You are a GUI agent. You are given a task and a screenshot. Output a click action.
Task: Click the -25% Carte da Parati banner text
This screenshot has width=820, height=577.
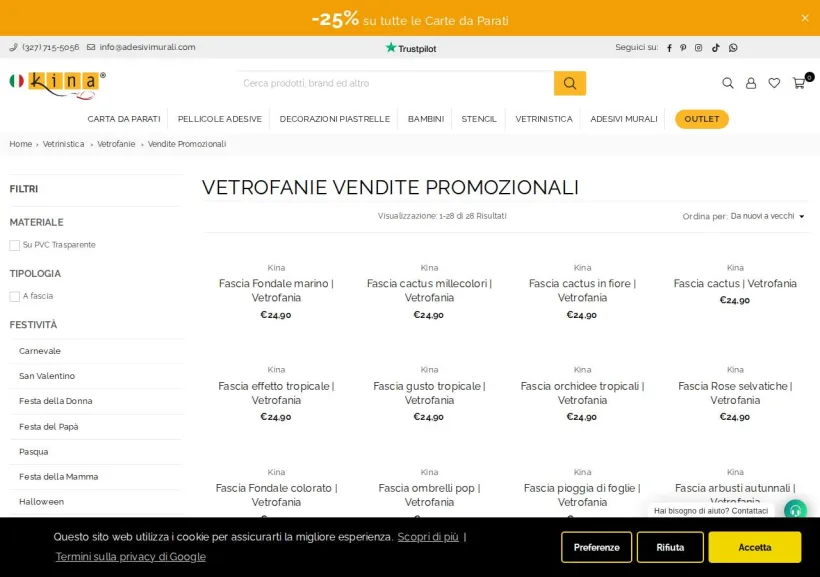pyautogui.click(x=410, y=20)
